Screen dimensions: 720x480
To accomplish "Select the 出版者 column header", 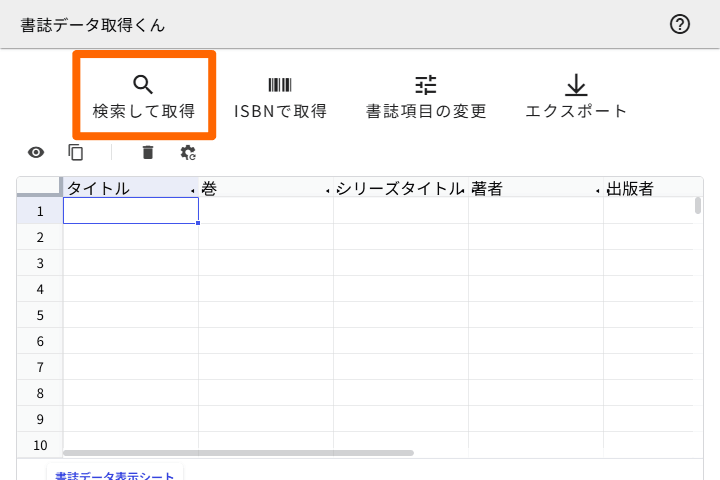I will coord(640,188).
